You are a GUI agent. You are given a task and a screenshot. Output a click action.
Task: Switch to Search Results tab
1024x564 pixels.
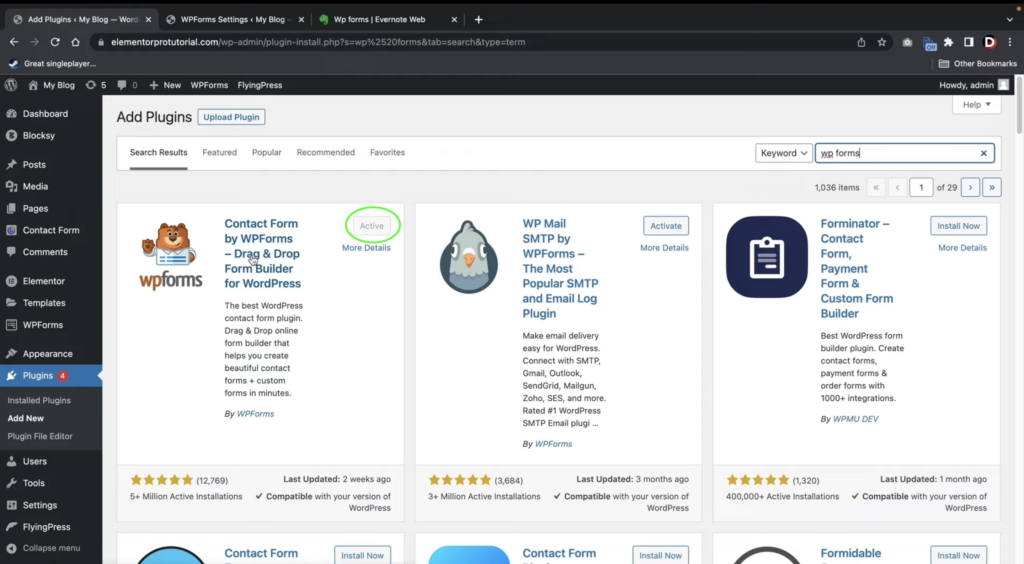[x=158, y=152]
